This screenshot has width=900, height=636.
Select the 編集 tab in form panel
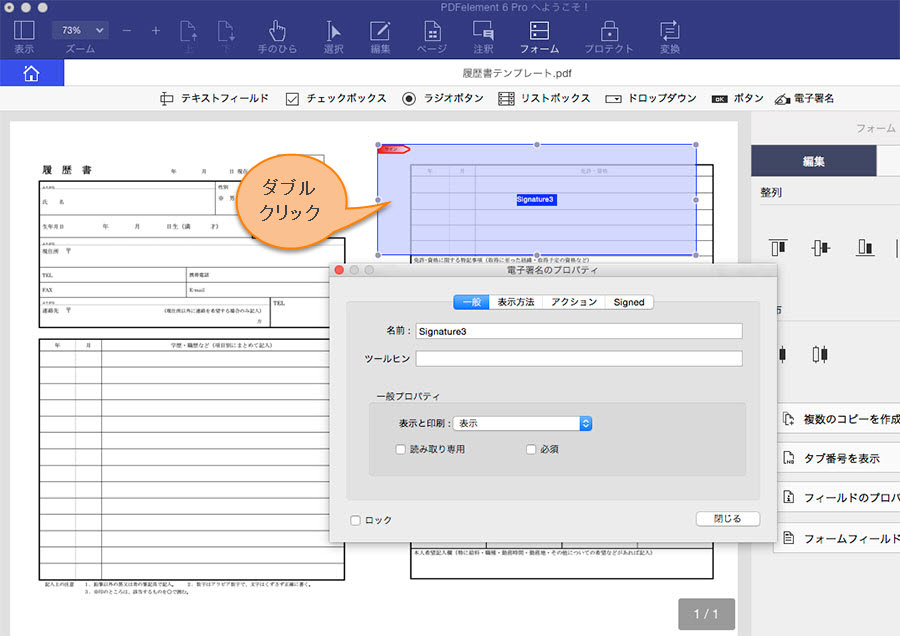click(x=813, y=161)
